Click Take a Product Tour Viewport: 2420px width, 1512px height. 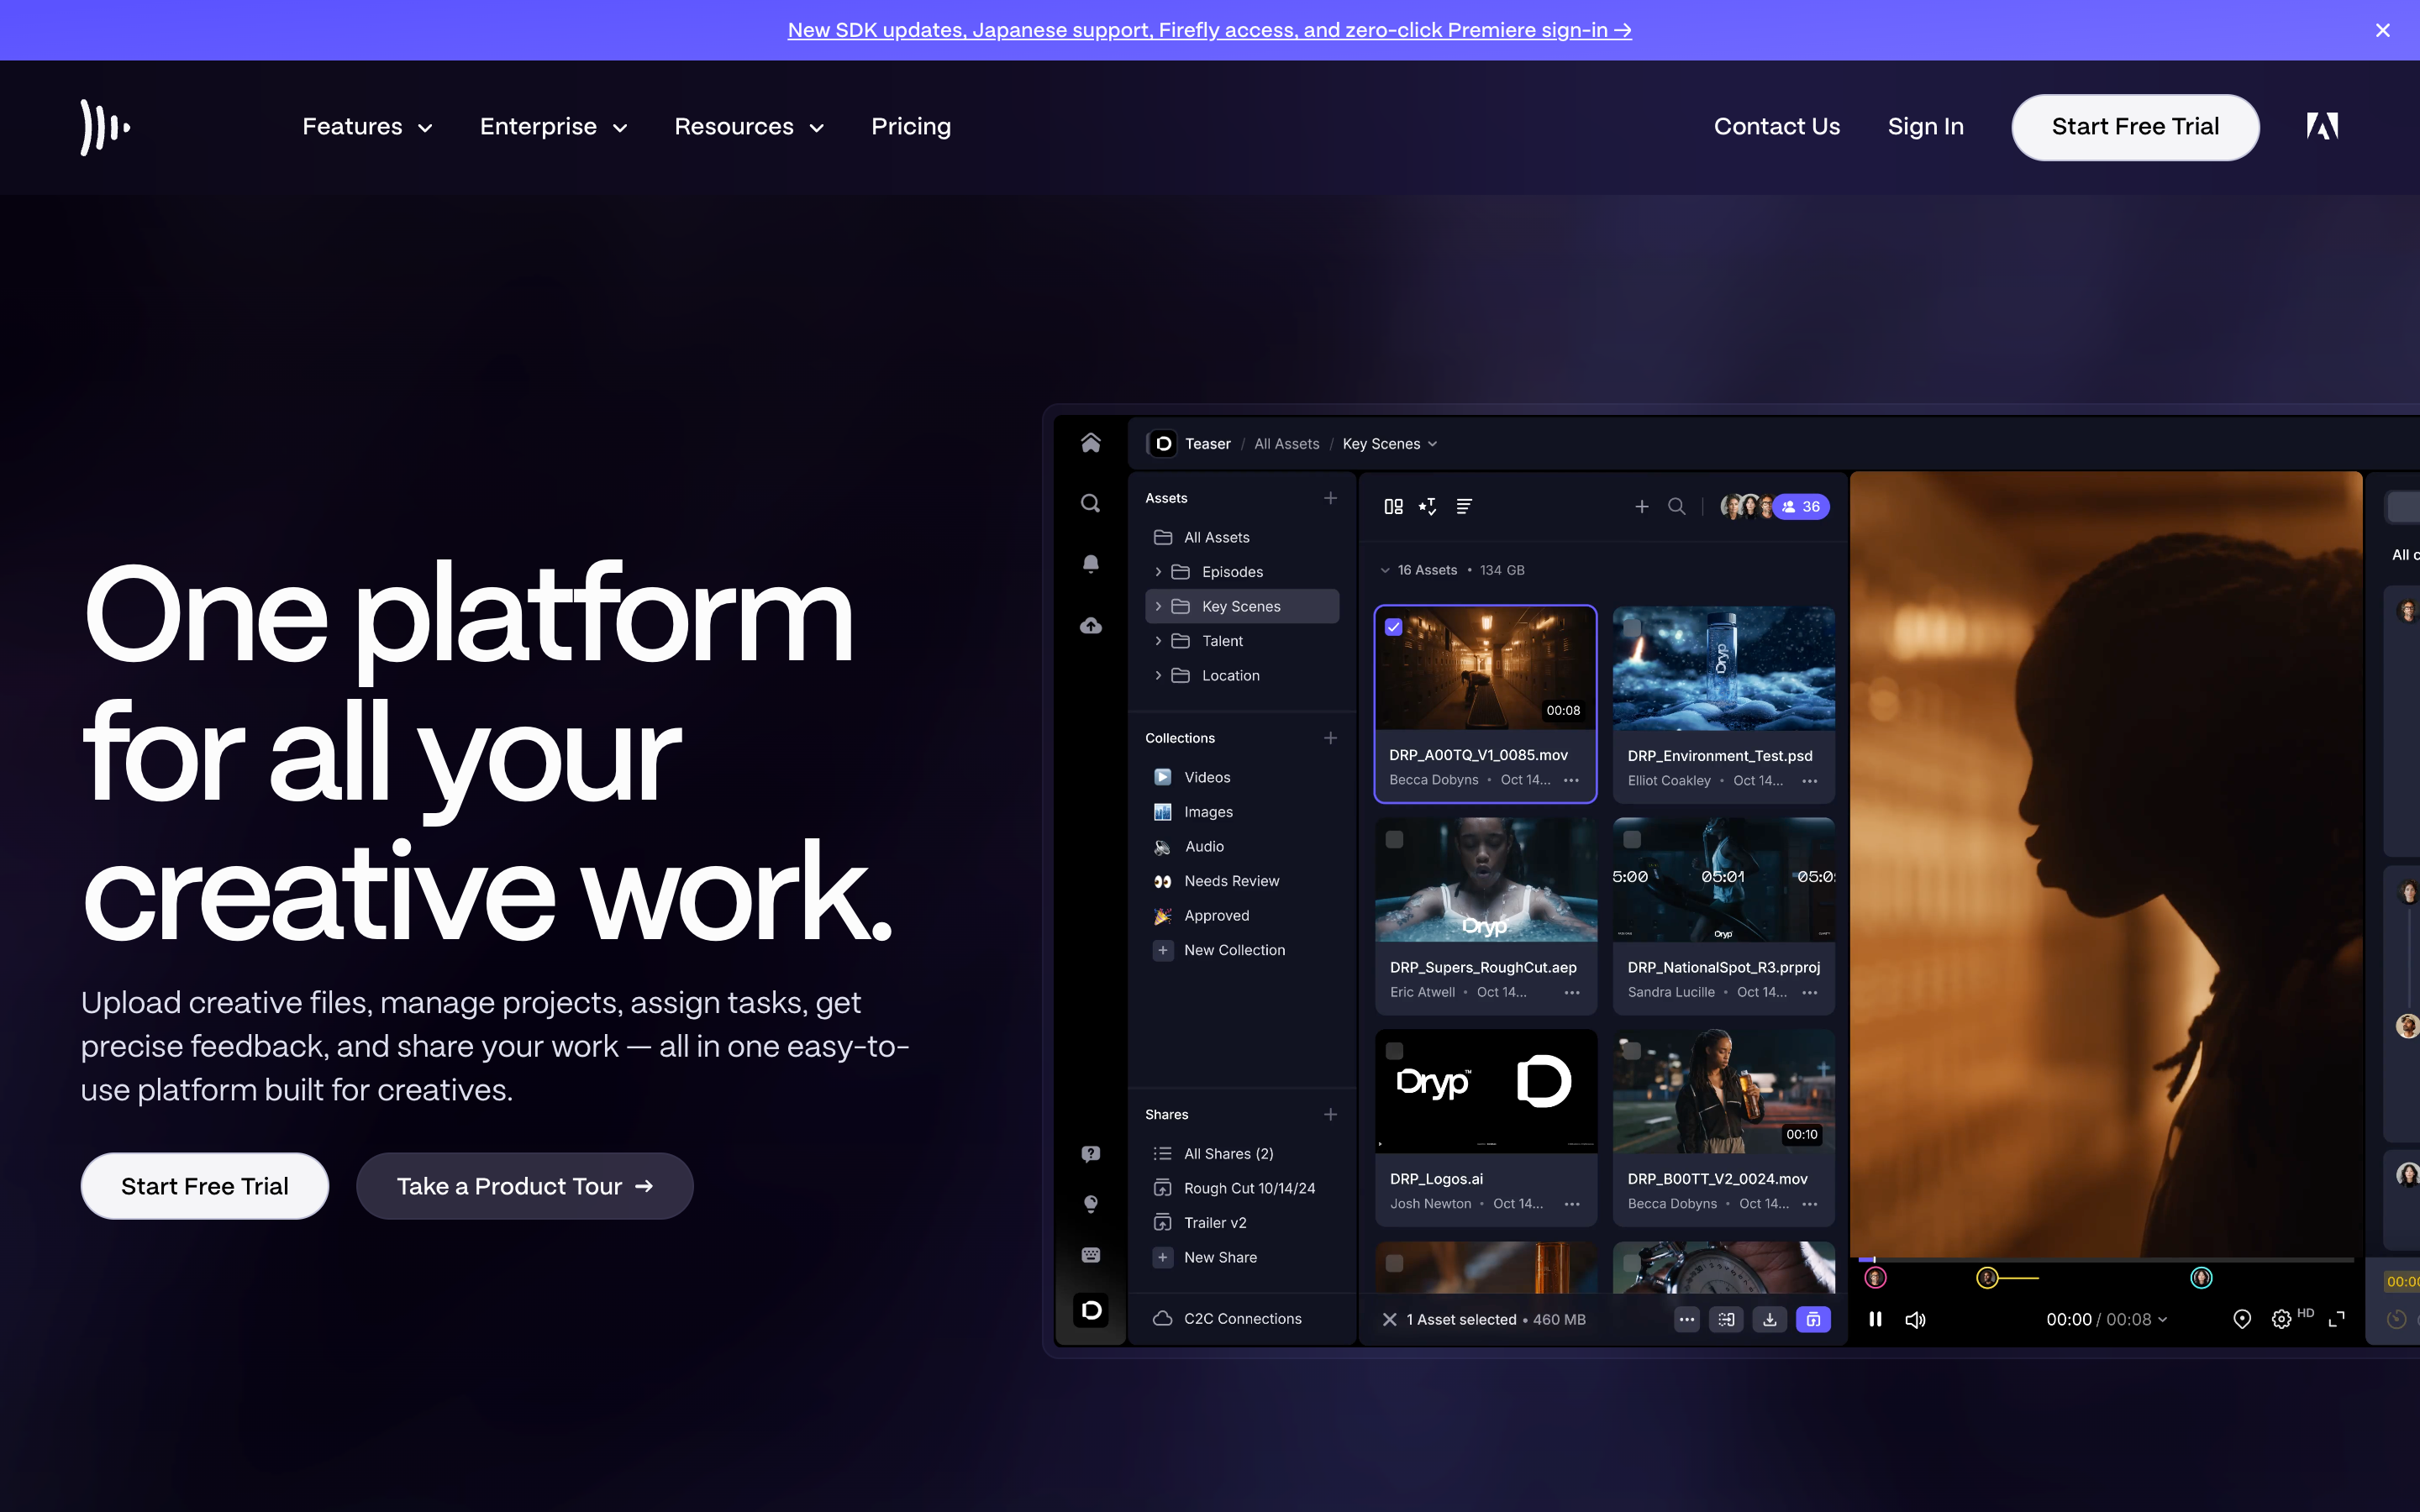[x=524, y=1187]
